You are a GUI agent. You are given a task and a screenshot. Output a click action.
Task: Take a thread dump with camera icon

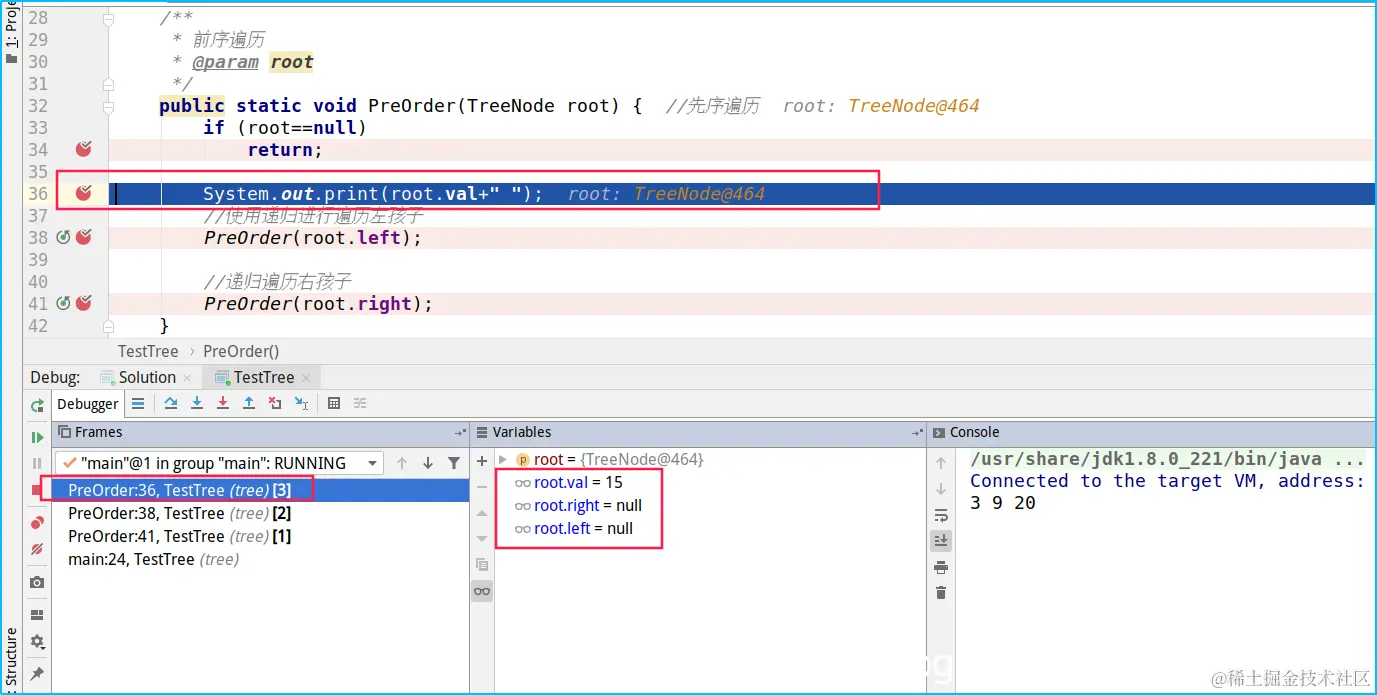click(x=37, y=582)
